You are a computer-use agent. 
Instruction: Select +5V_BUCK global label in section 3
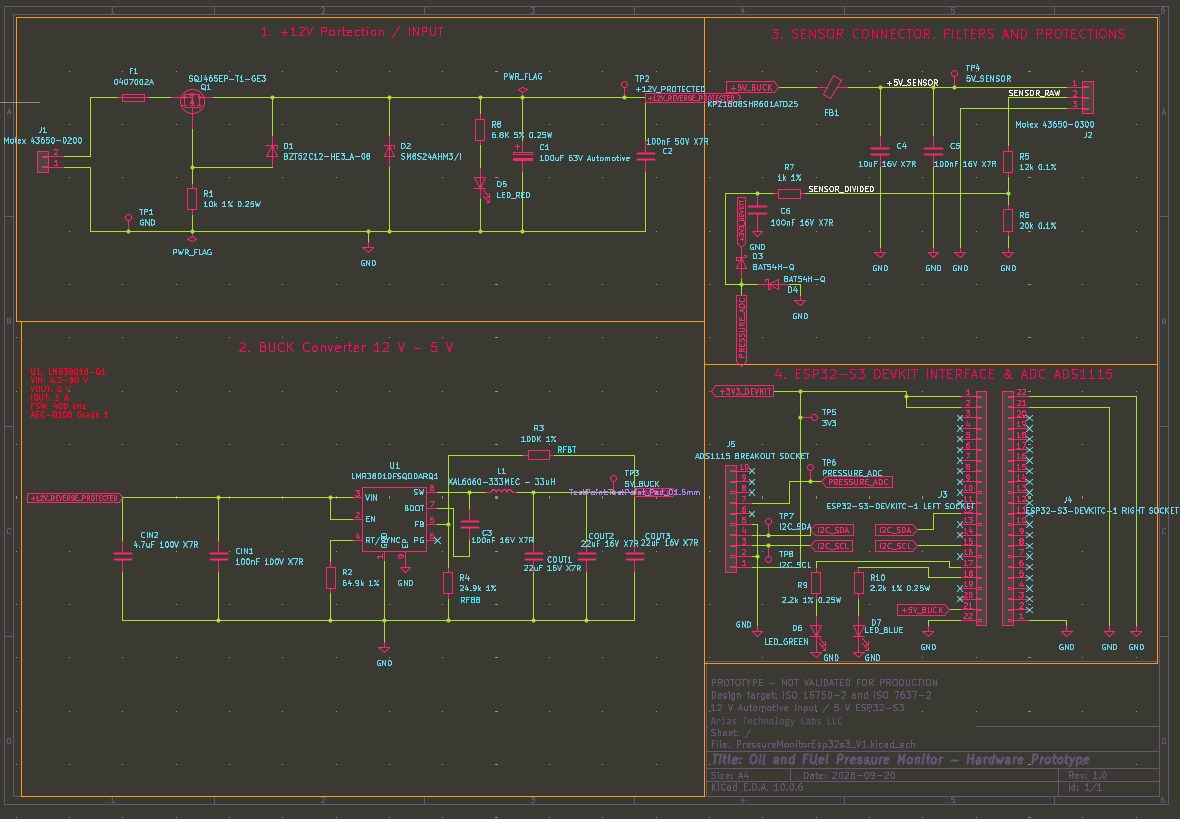coord(753,87)
